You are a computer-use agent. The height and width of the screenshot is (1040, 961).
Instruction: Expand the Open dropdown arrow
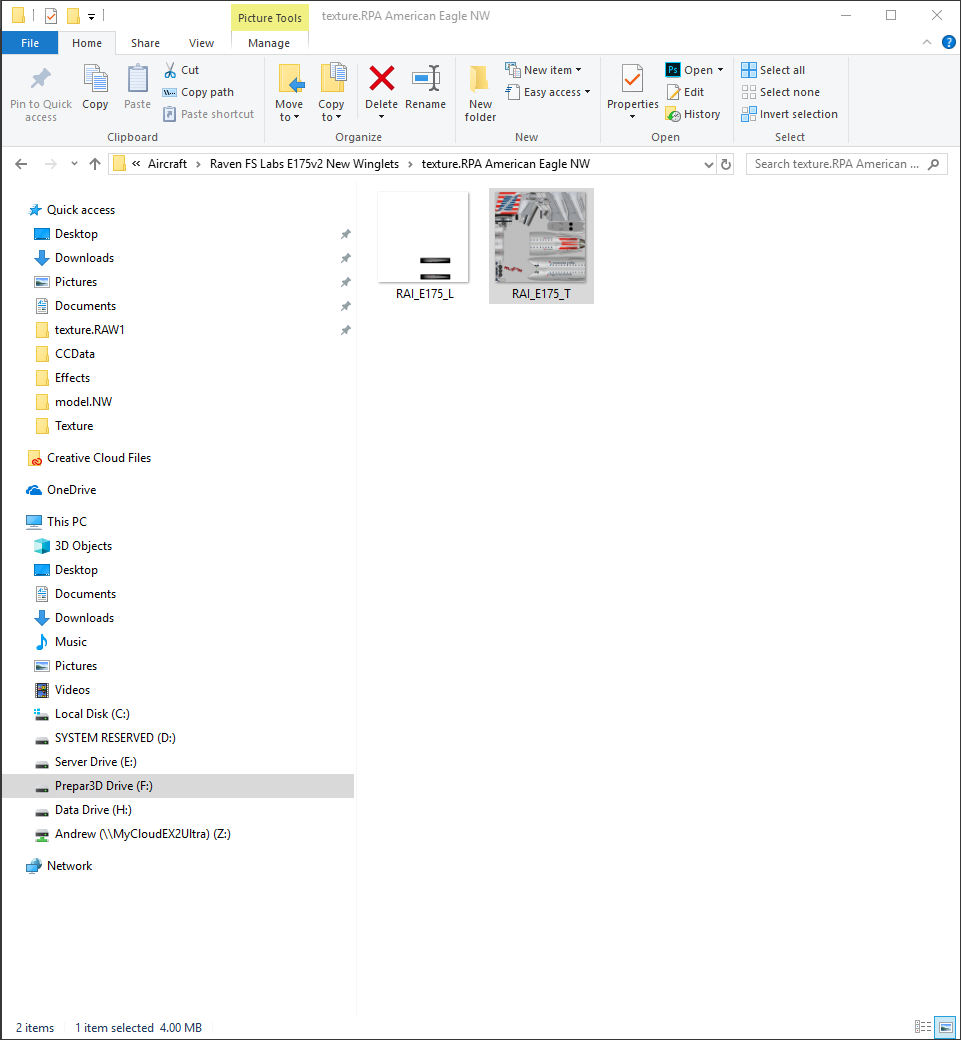[720, 70]
